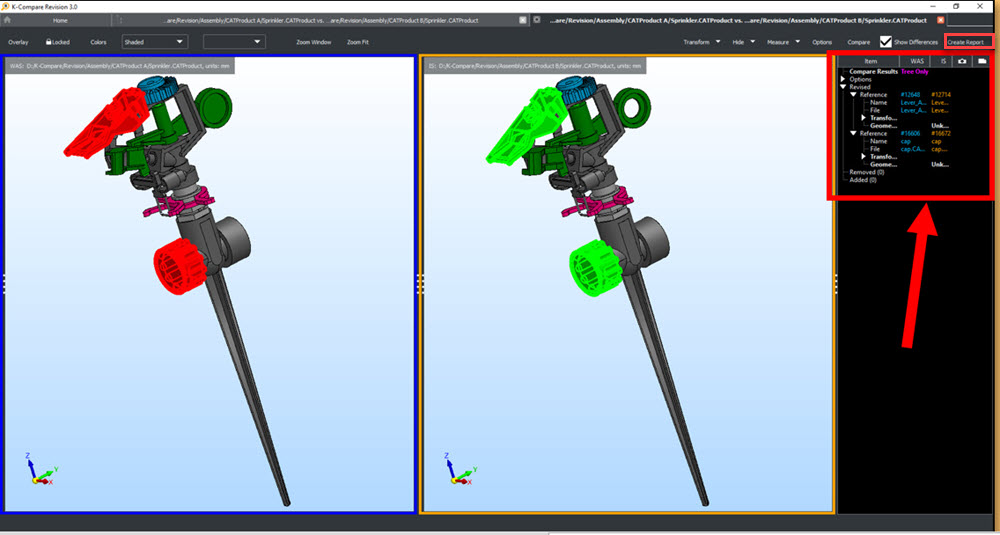The width and height of the screenshot is (1000, 535).
Task: Switch to the Home tab
Action: (x=61, y=20)
